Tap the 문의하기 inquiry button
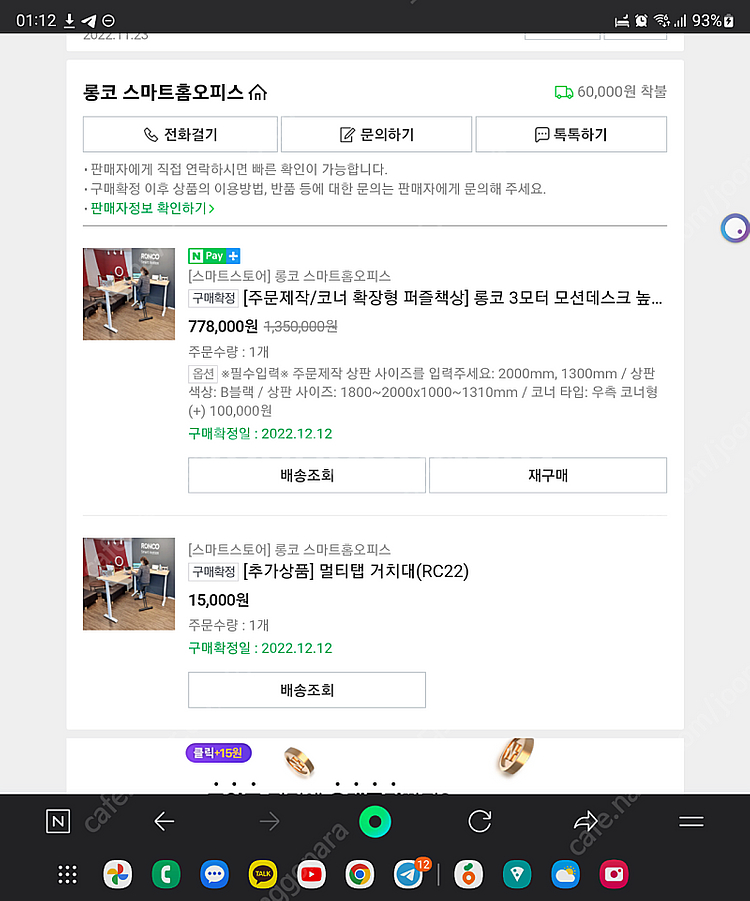The image size is (750, 901). click(x=376, y=134)
